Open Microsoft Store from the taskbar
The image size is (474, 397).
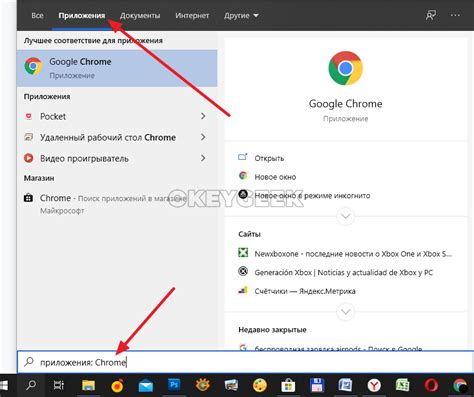click(x=288, y=386)
